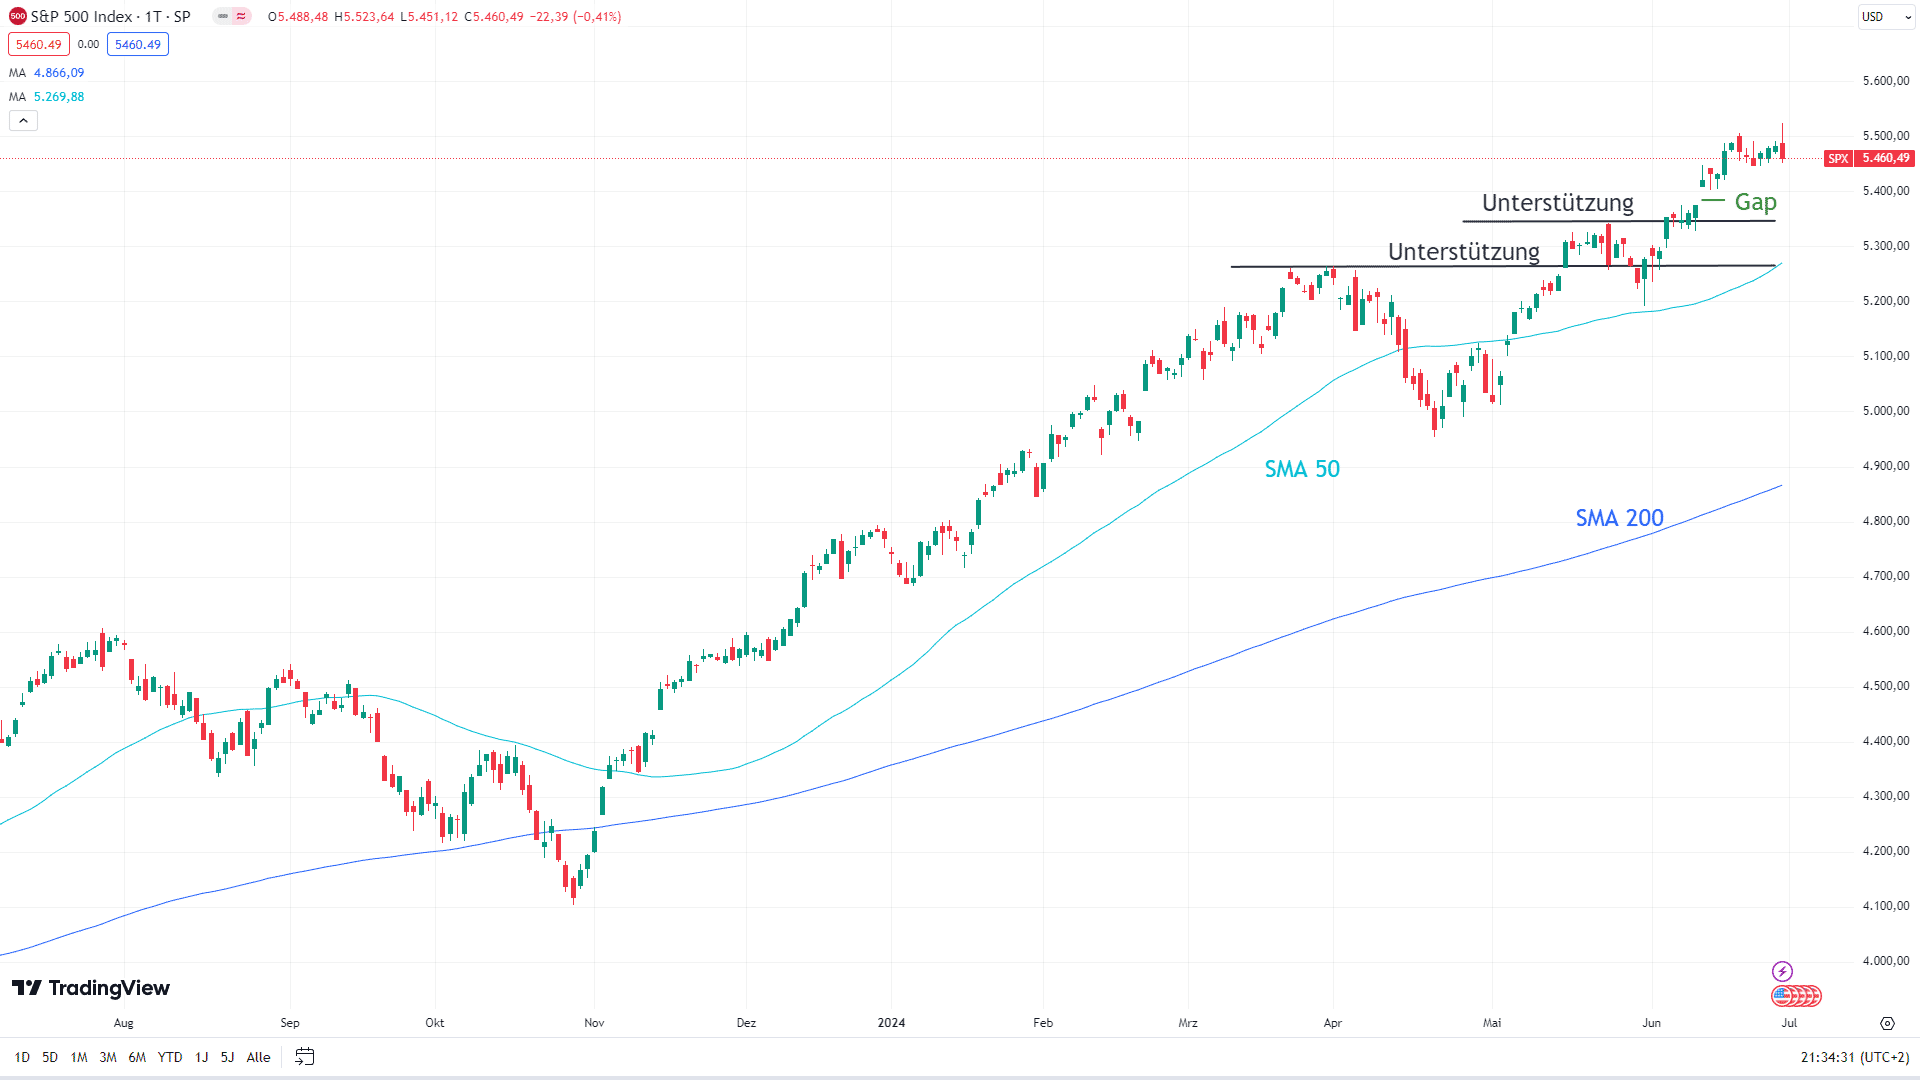1920x1080 pixels.
Task: Click the closing value C5.460,49
Action: (x=493, y=17)
